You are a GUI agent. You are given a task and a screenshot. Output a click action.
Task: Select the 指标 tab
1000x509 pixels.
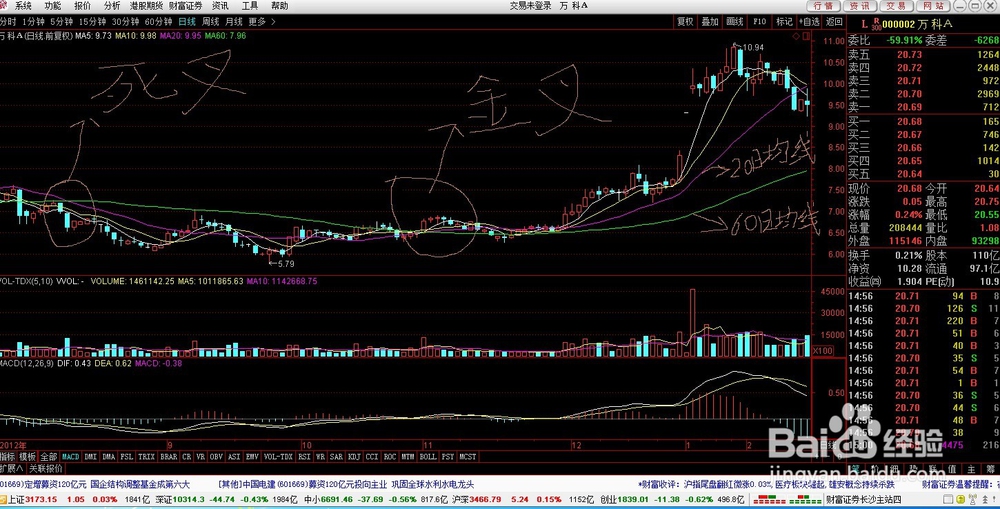(x=8, y=457)
